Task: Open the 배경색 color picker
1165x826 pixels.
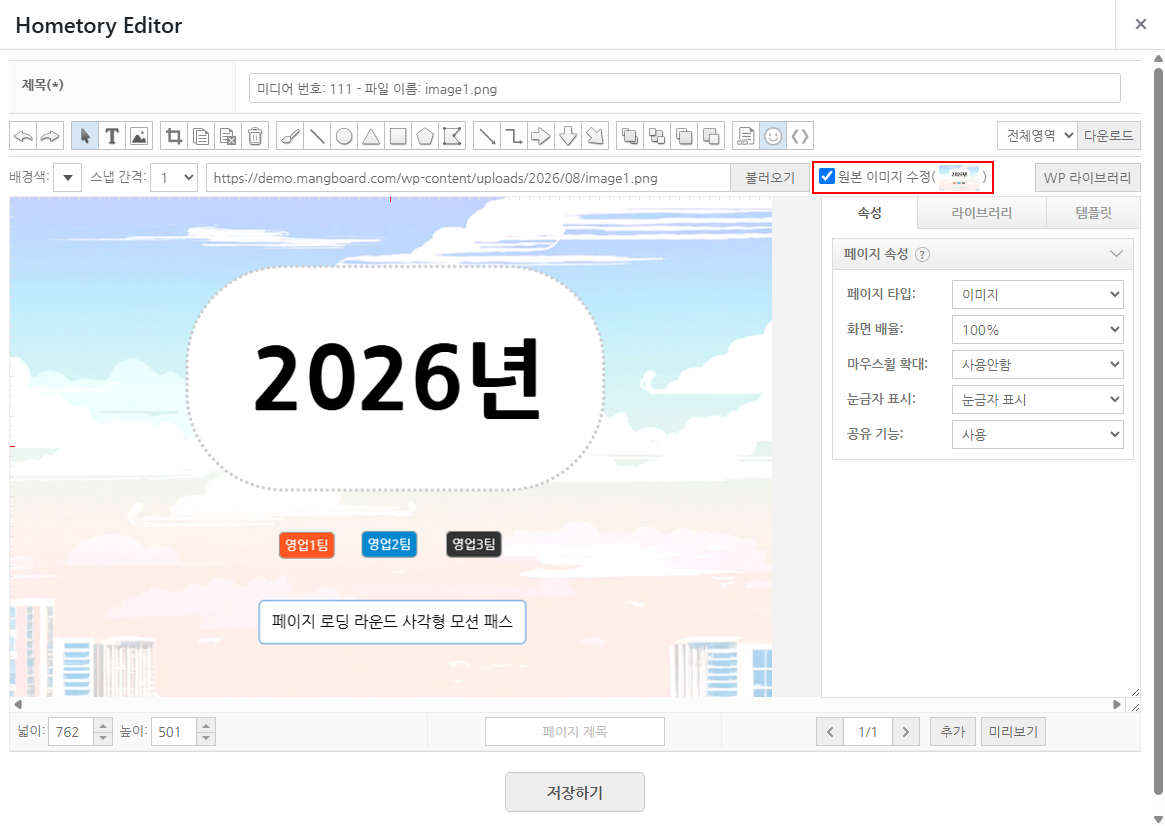Action: 68,178
